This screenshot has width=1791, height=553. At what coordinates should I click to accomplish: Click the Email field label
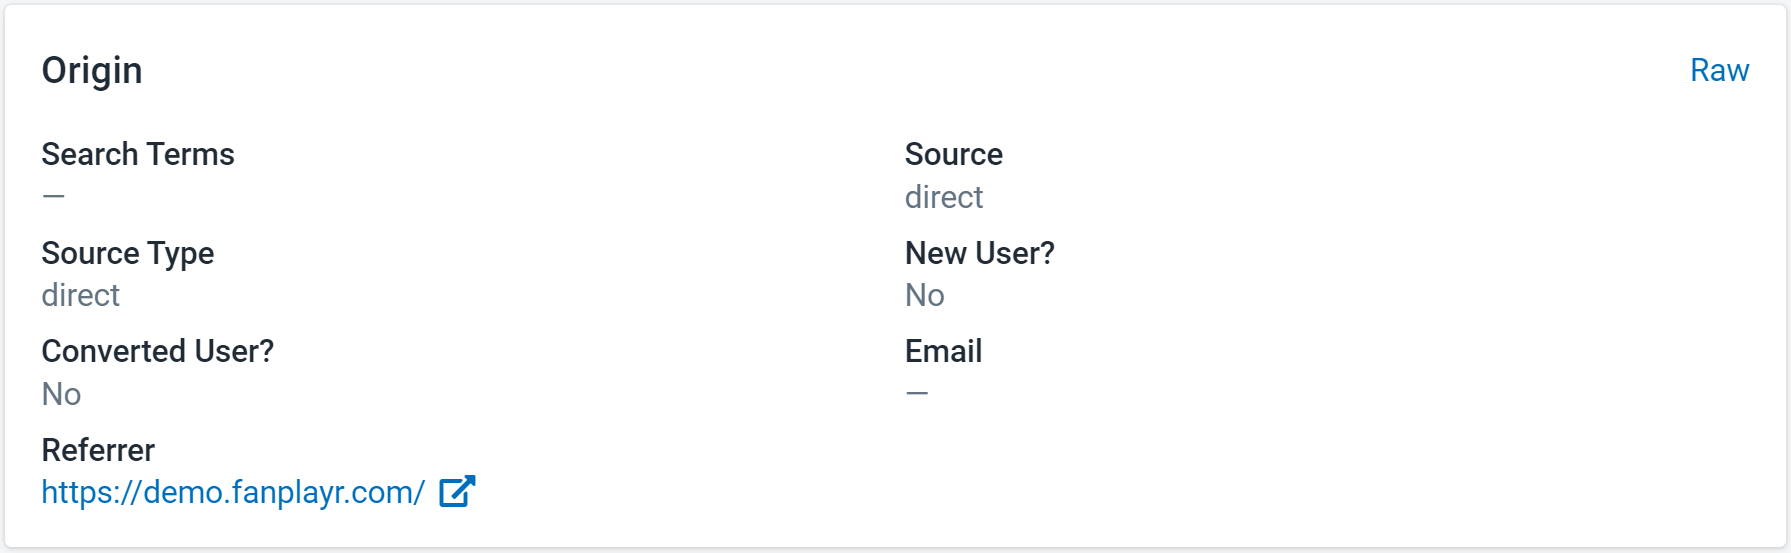(x=944, y=351)
